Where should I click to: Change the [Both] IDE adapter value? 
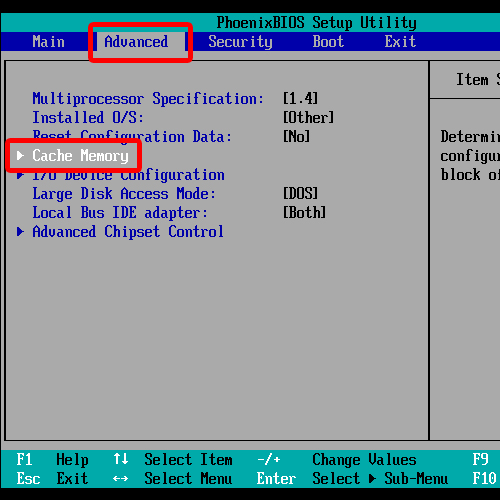(304, 213)
